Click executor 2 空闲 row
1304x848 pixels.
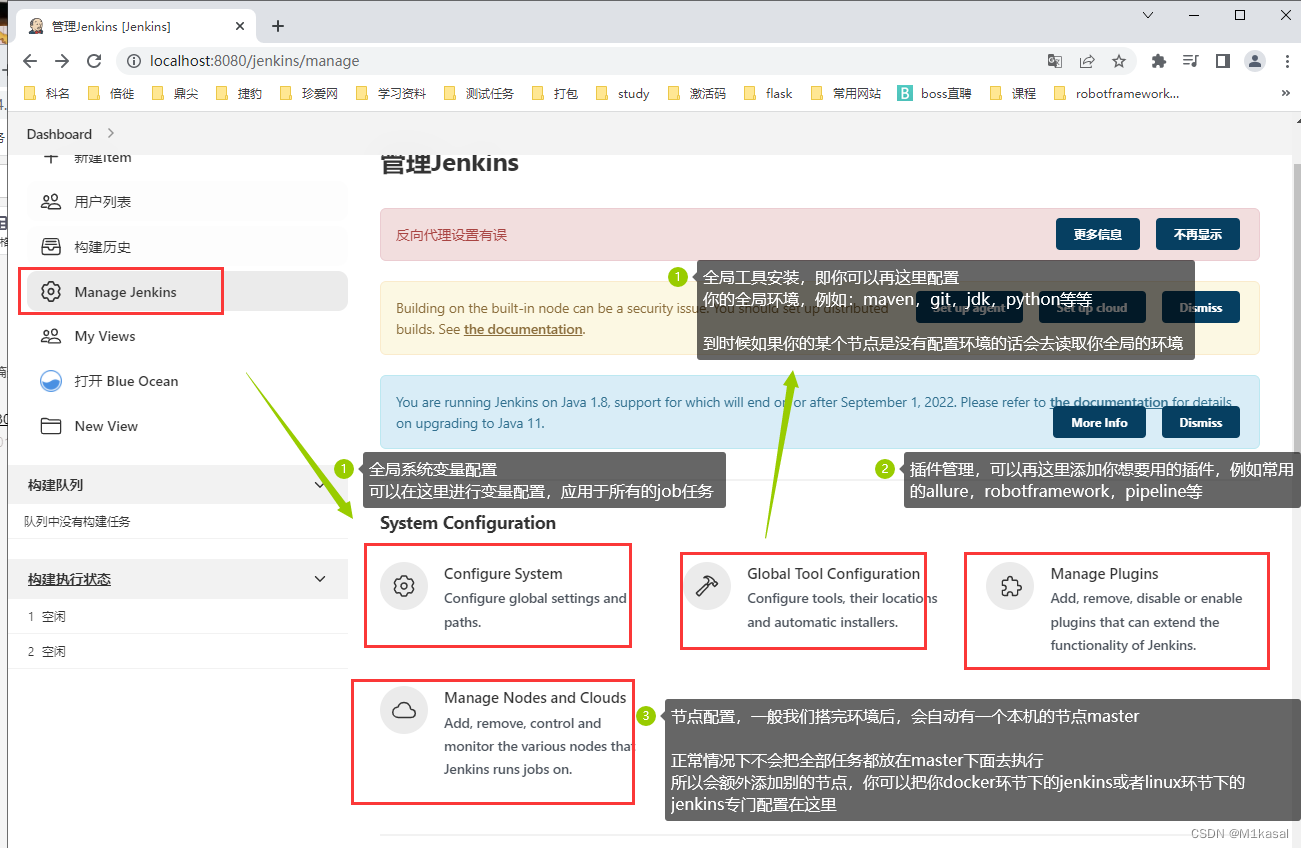pyautogui.click(x=178, y=651)
